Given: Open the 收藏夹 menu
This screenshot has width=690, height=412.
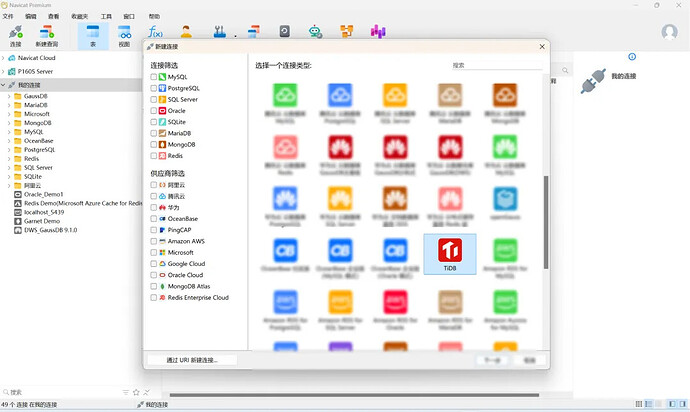Looking at the screenshot, I should point(80,16).
